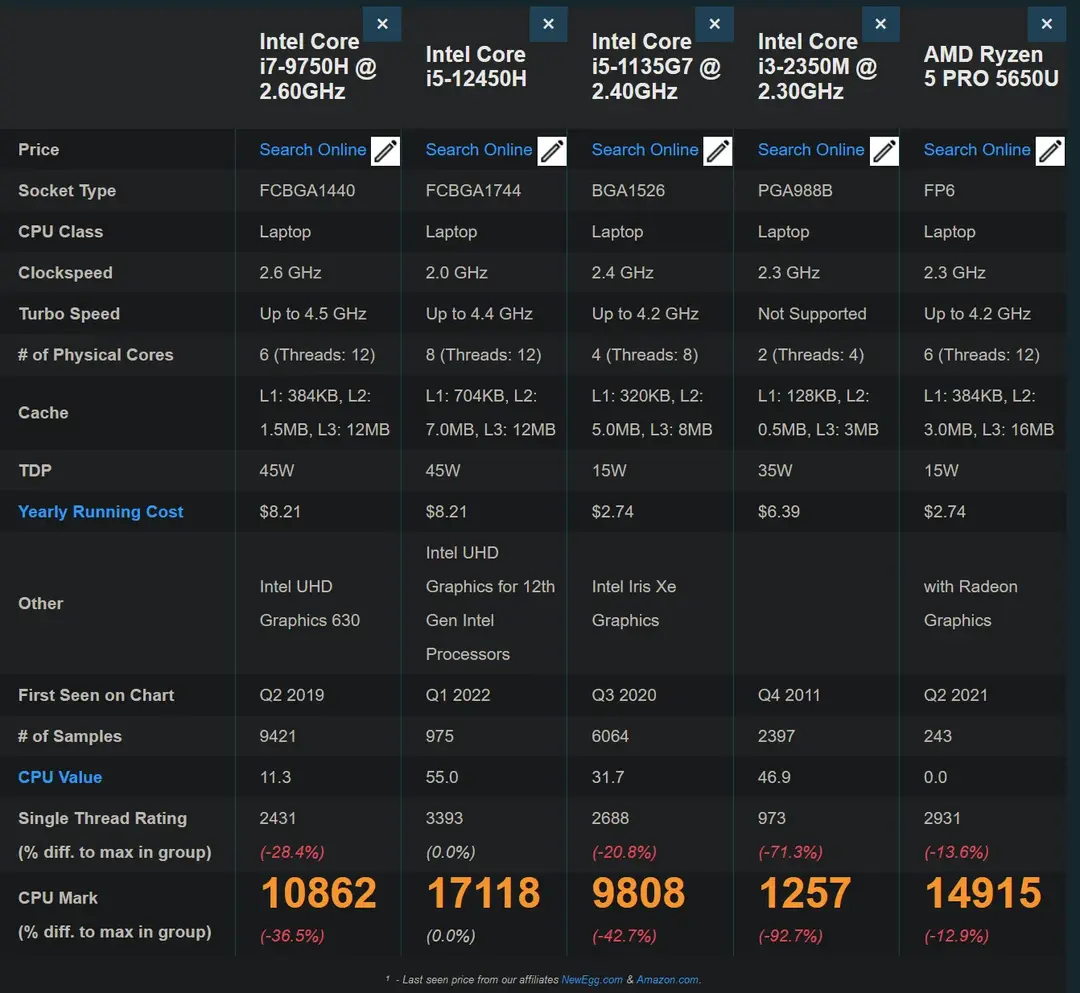This screenshot has height=993, width=1080.
Task: Edit the price for Intel Core i7-9750H
Action: click(x=385, y=150)
